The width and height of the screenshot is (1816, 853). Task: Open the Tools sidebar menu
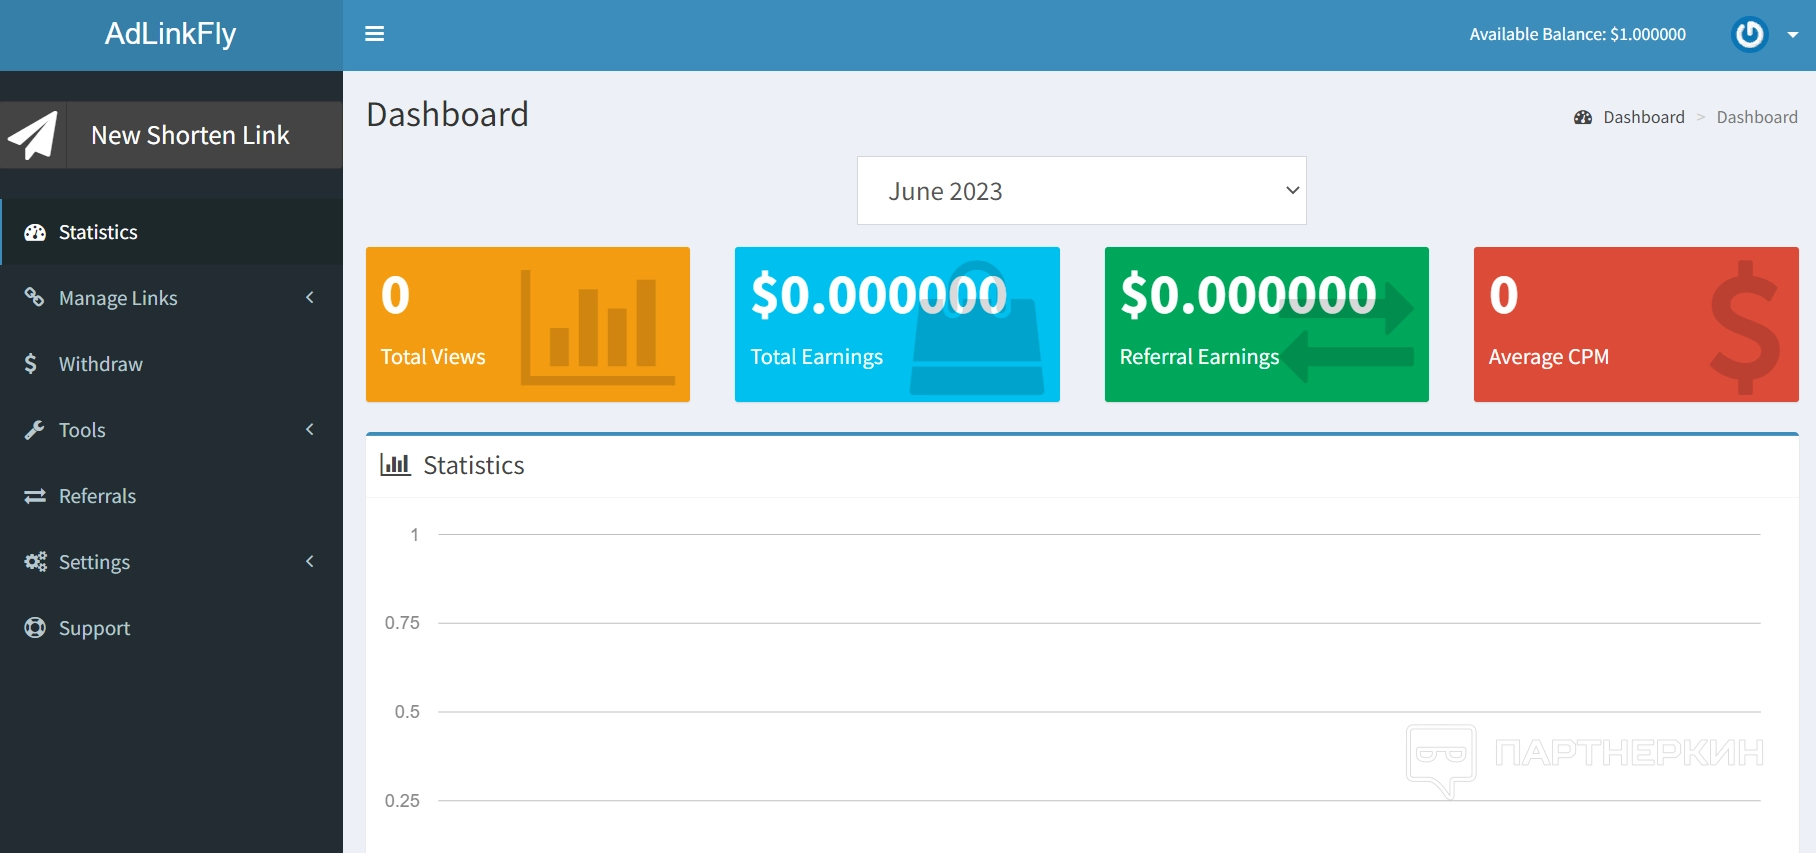[x=171, y=430]
